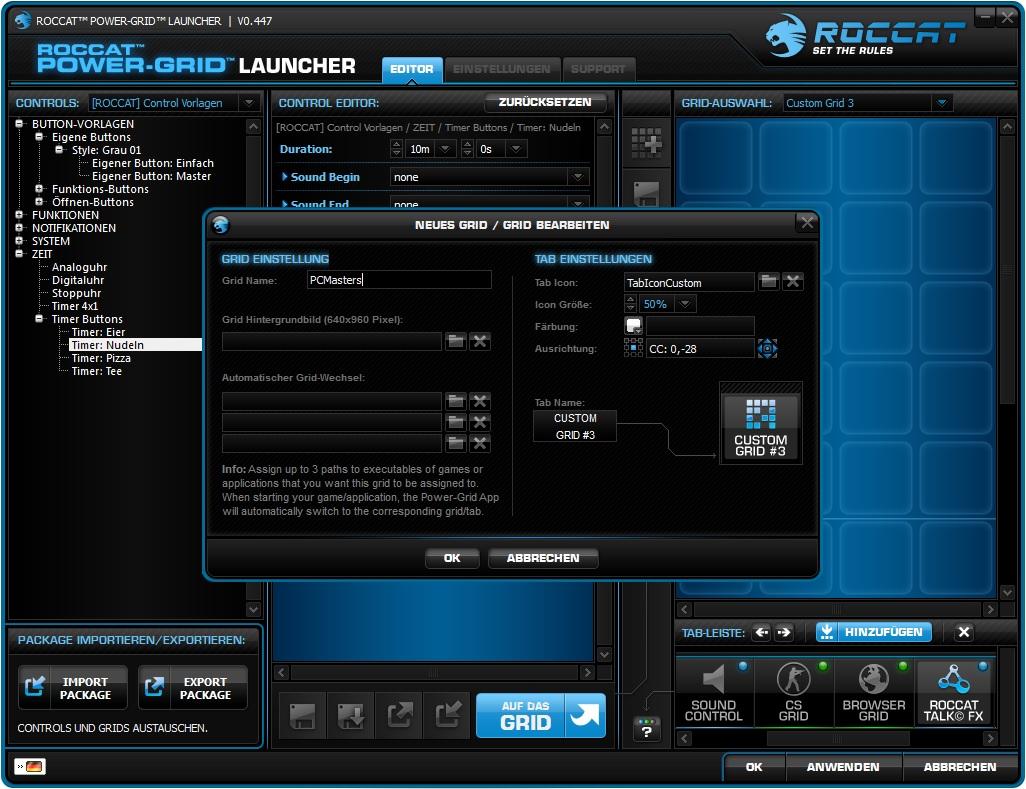Click the German language flag icon
The height and width of the screenshot is (789, 1026).
point(30,766)
